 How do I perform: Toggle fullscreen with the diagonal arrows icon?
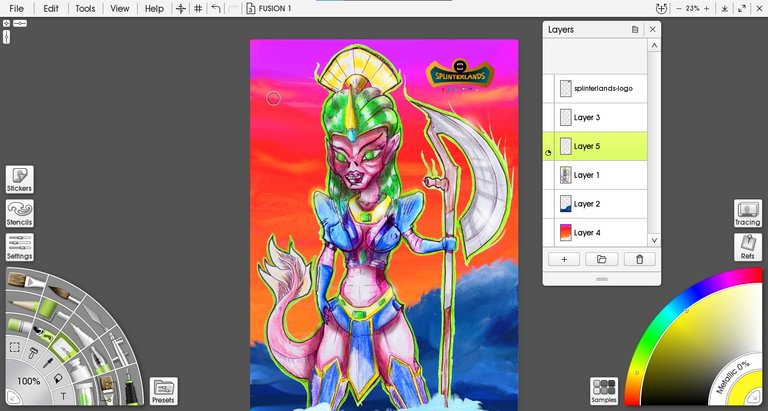[742, 9]
